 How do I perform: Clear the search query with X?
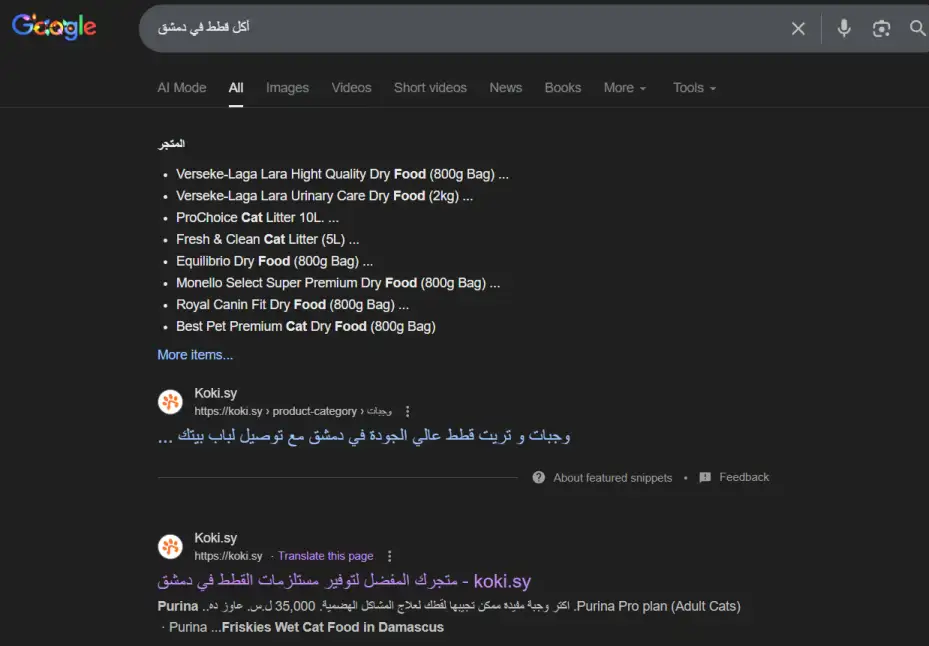(x=798, y=28)
